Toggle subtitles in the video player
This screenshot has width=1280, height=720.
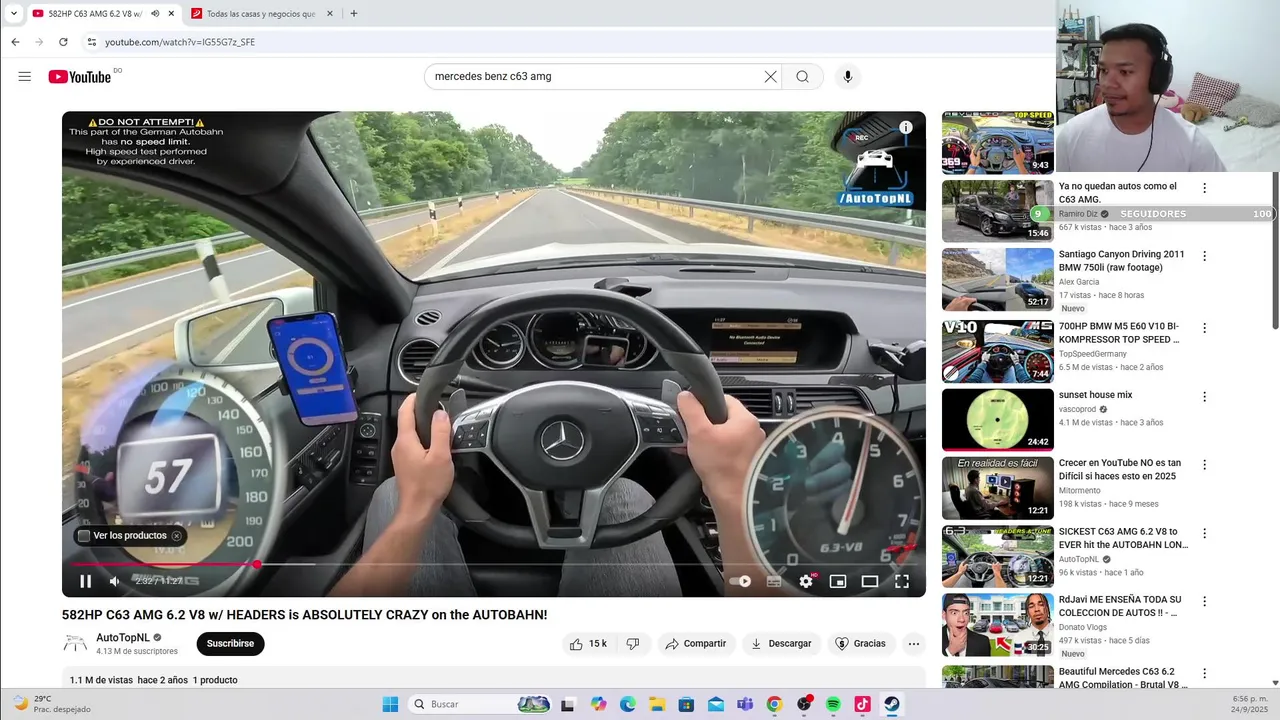point(773,581)
